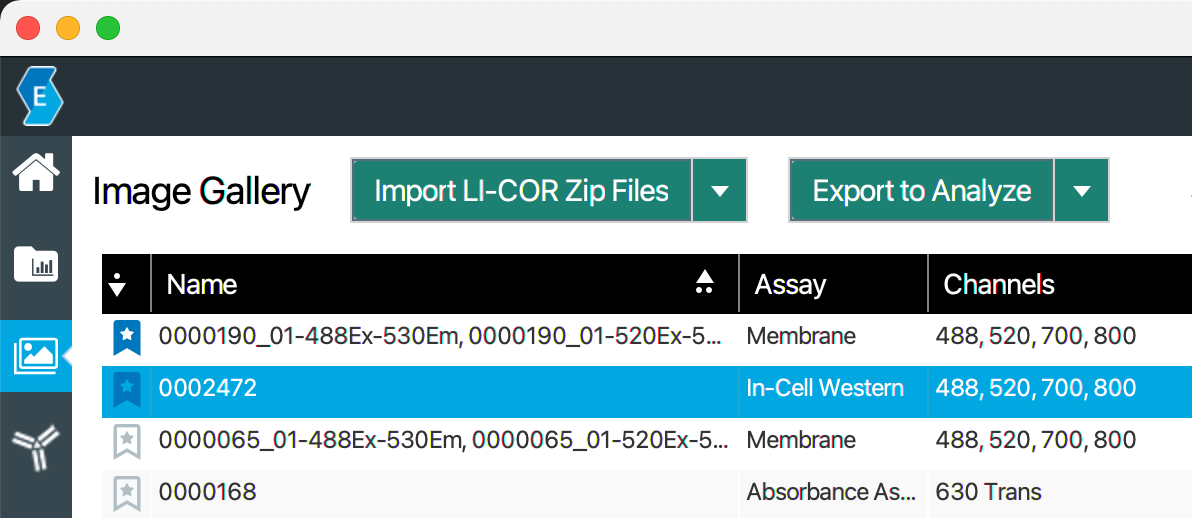Screen dimensions: 1192x518
Task: Toggle bookmark star for image 0000168
Action: click(127, 492)
